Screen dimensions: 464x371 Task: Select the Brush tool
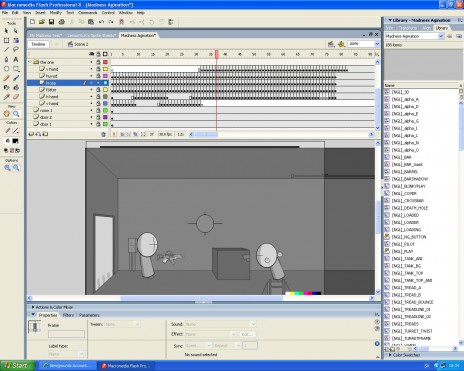coord(16,78)
